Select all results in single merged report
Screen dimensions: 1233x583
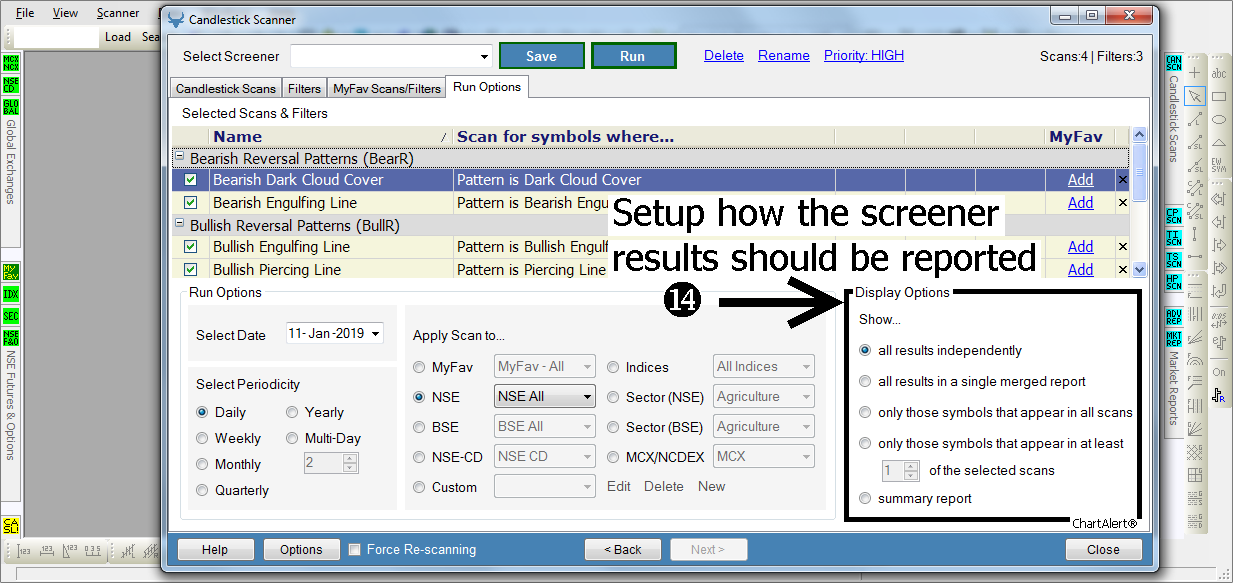865,381
